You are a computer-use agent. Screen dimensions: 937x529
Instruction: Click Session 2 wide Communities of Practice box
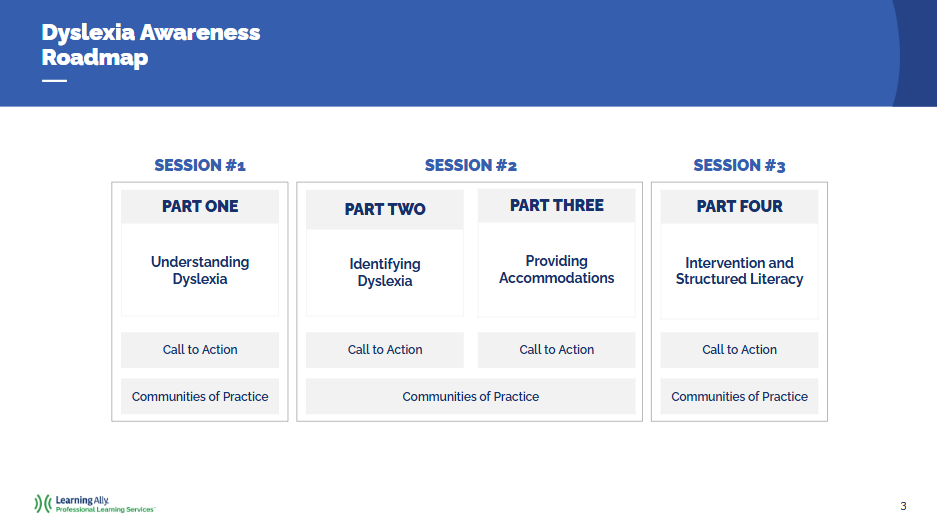470,396
